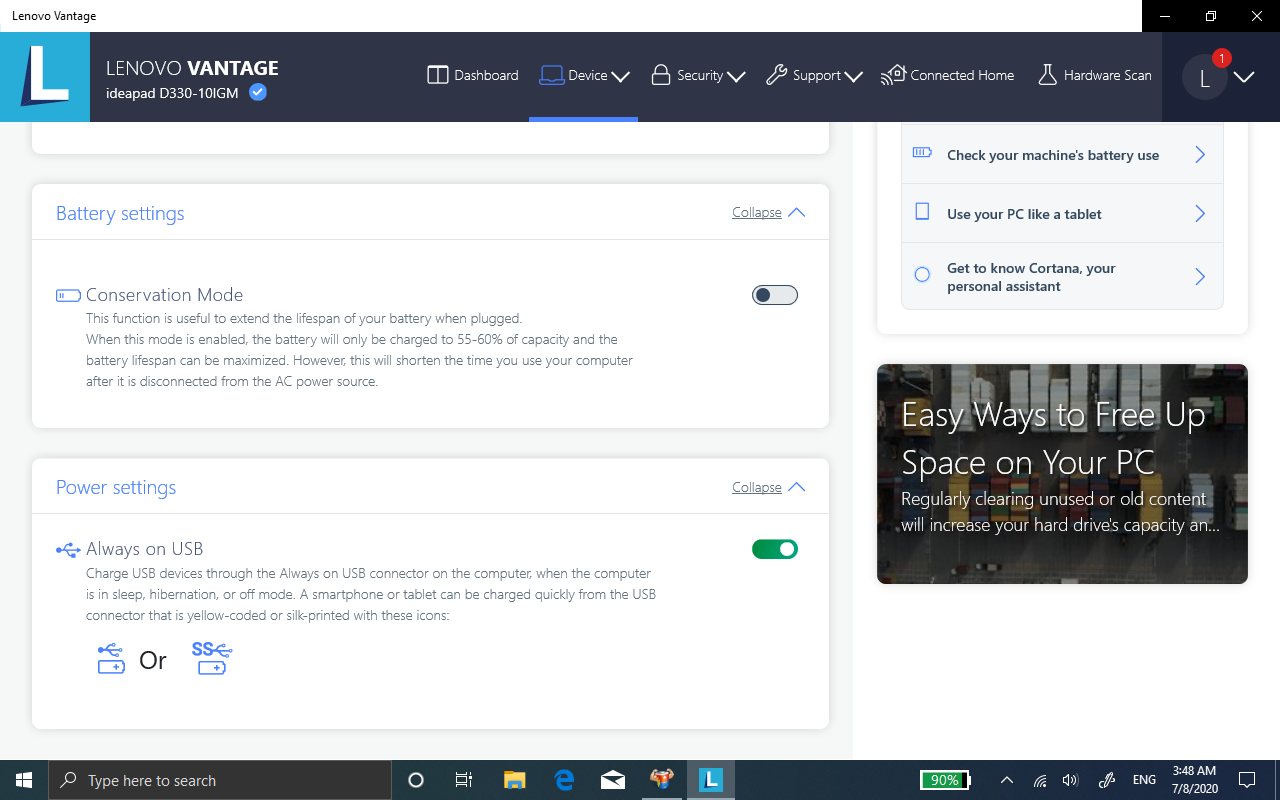The width and height of the screenshot is (1280, 800).
Task: Click the Power settings collapse chevron
Action: click(797, 487)
